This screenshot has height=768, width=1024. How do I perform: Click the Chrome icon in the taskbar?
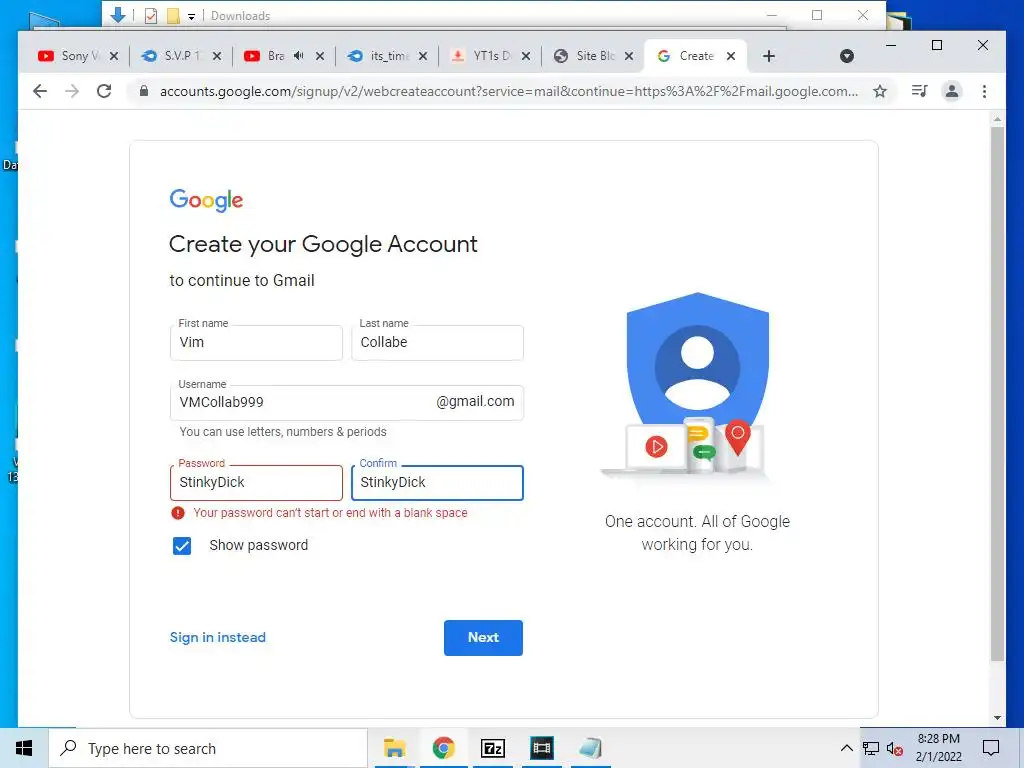point(443,748)
